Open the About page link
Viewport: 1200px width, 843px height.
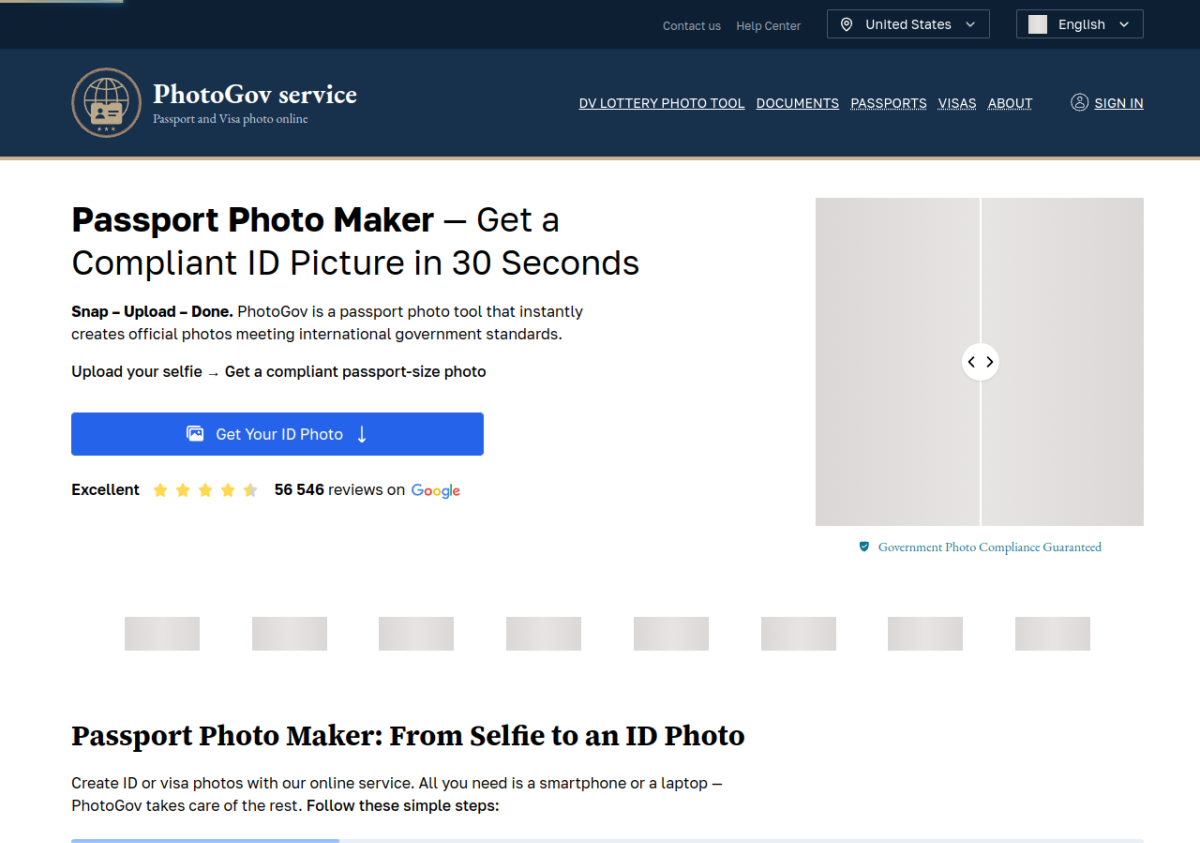(1010, 103)
